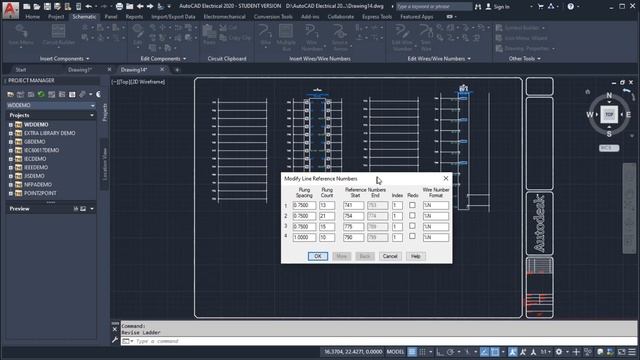Click the Wire Numbers ribbon button
This screenshot has width=640, height=360.
[312, 37]
